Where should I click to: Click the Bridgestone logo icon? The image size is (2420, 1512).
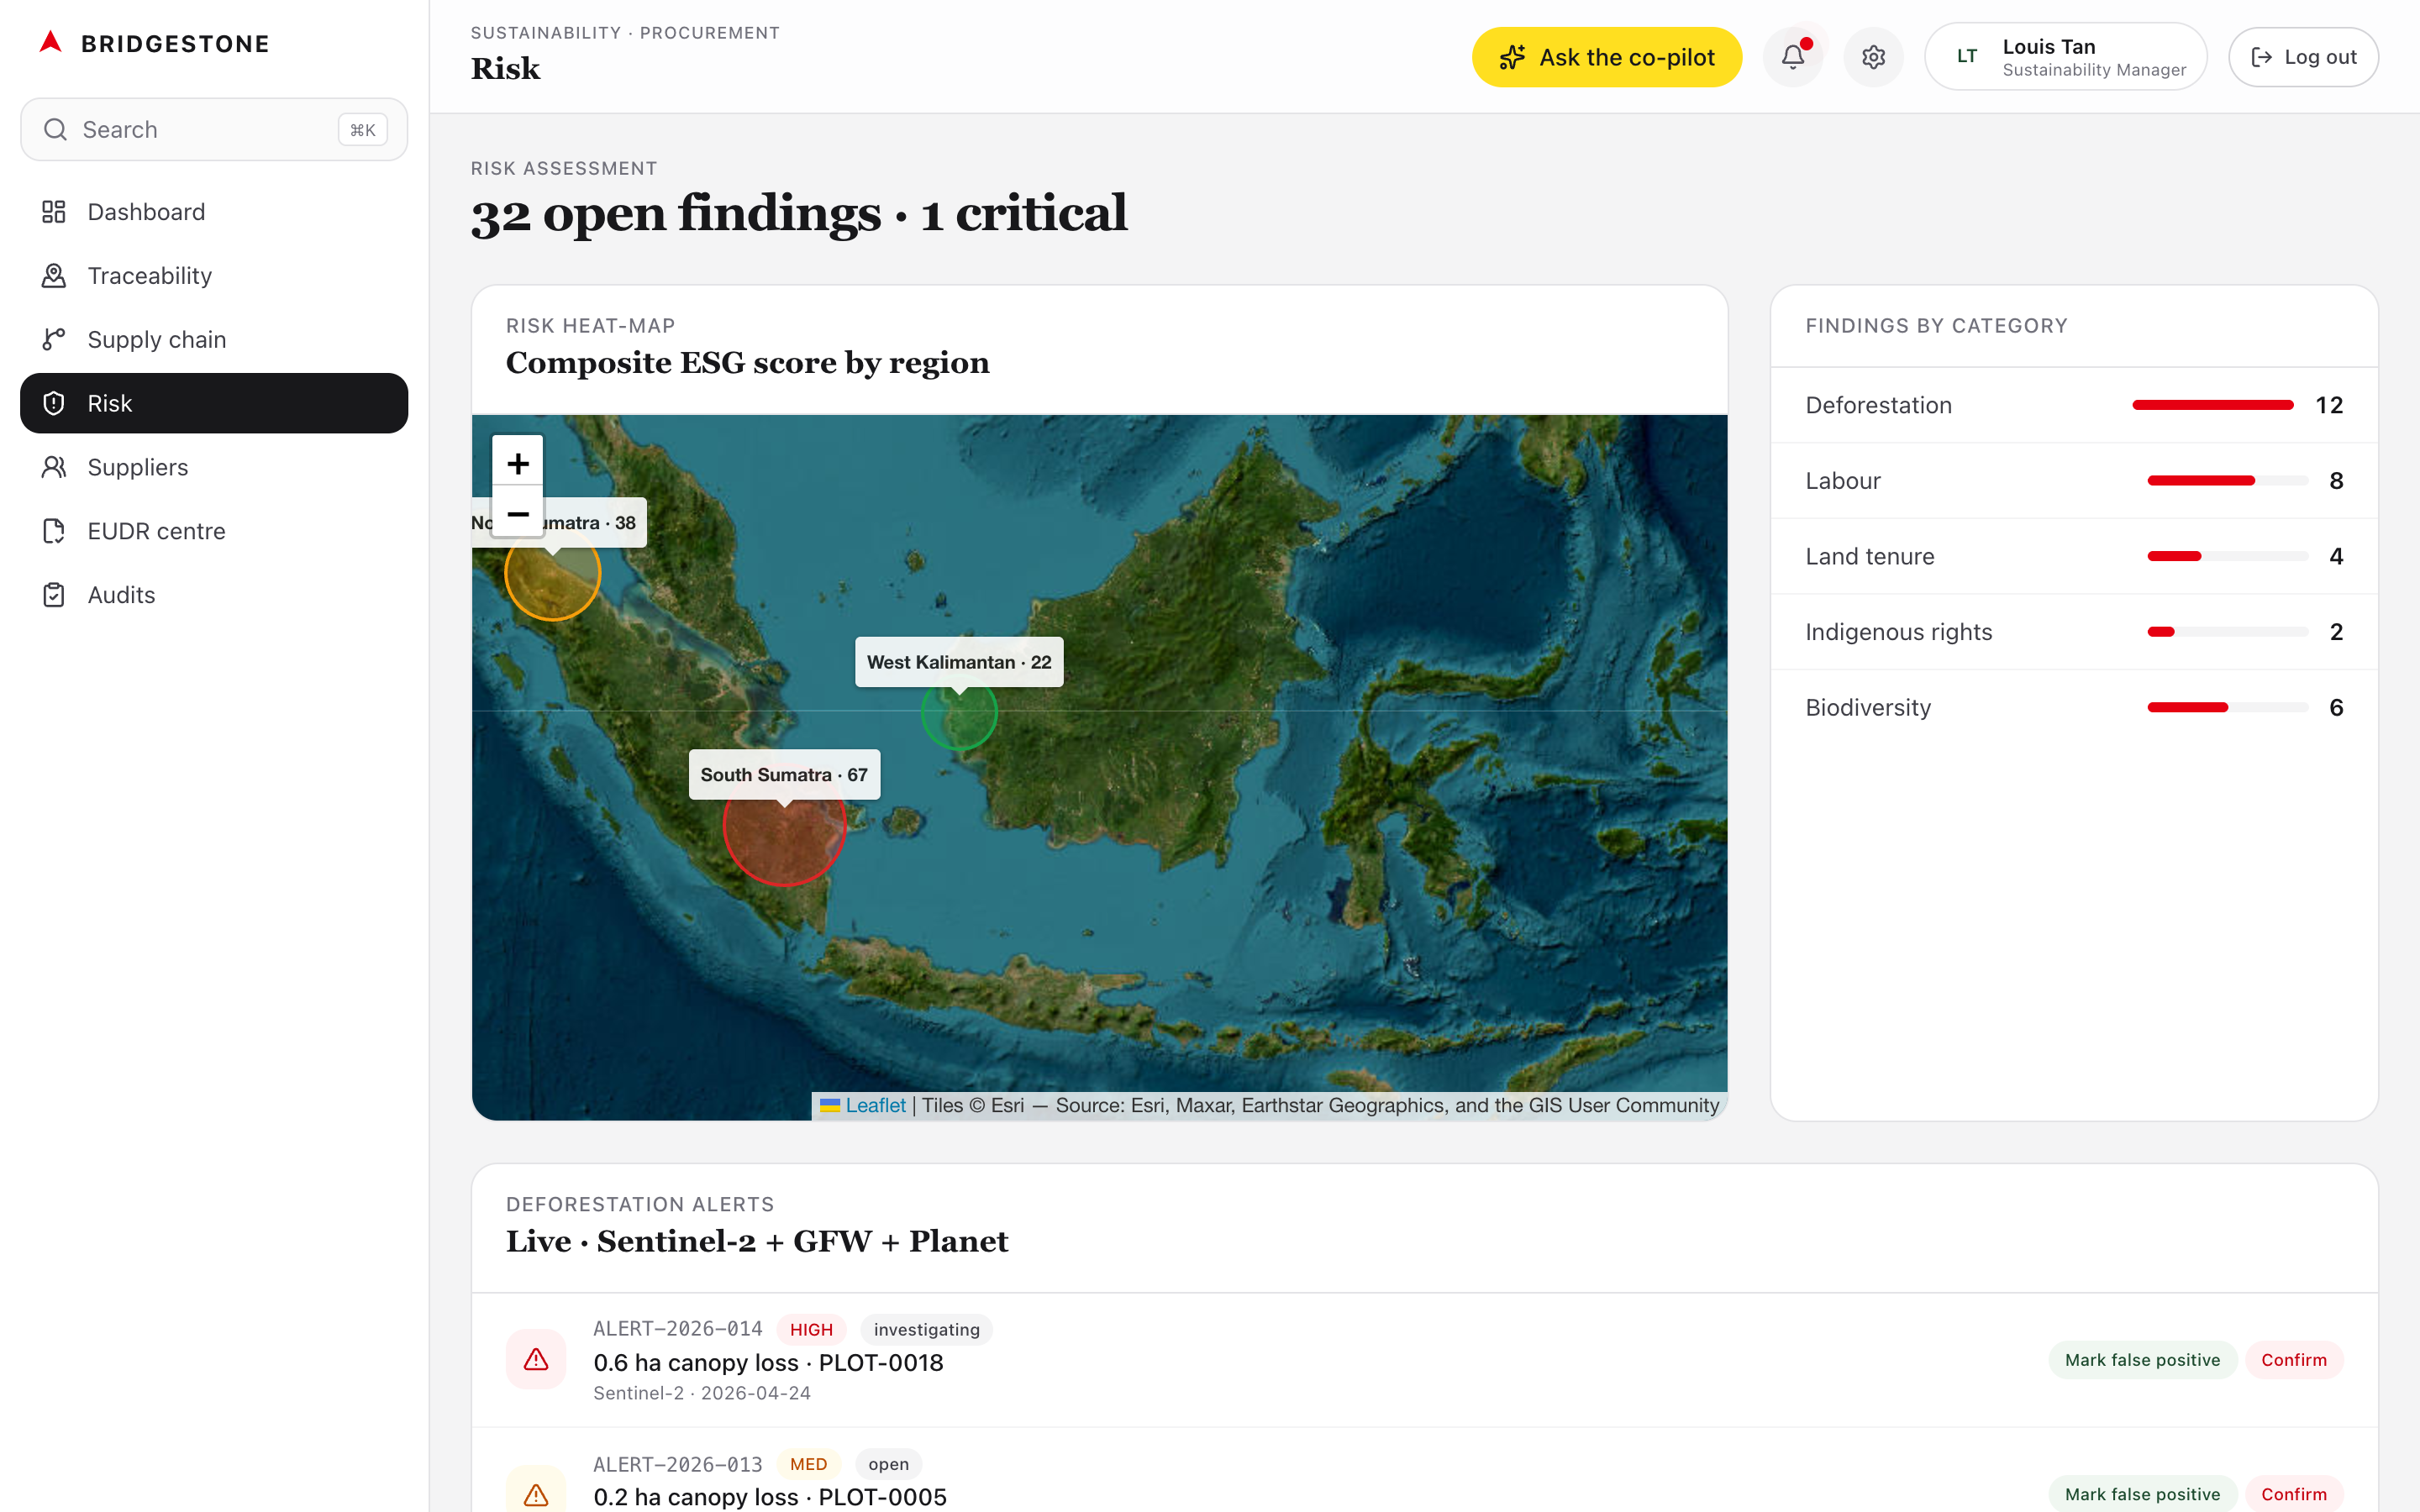click(x=51, y=42)
